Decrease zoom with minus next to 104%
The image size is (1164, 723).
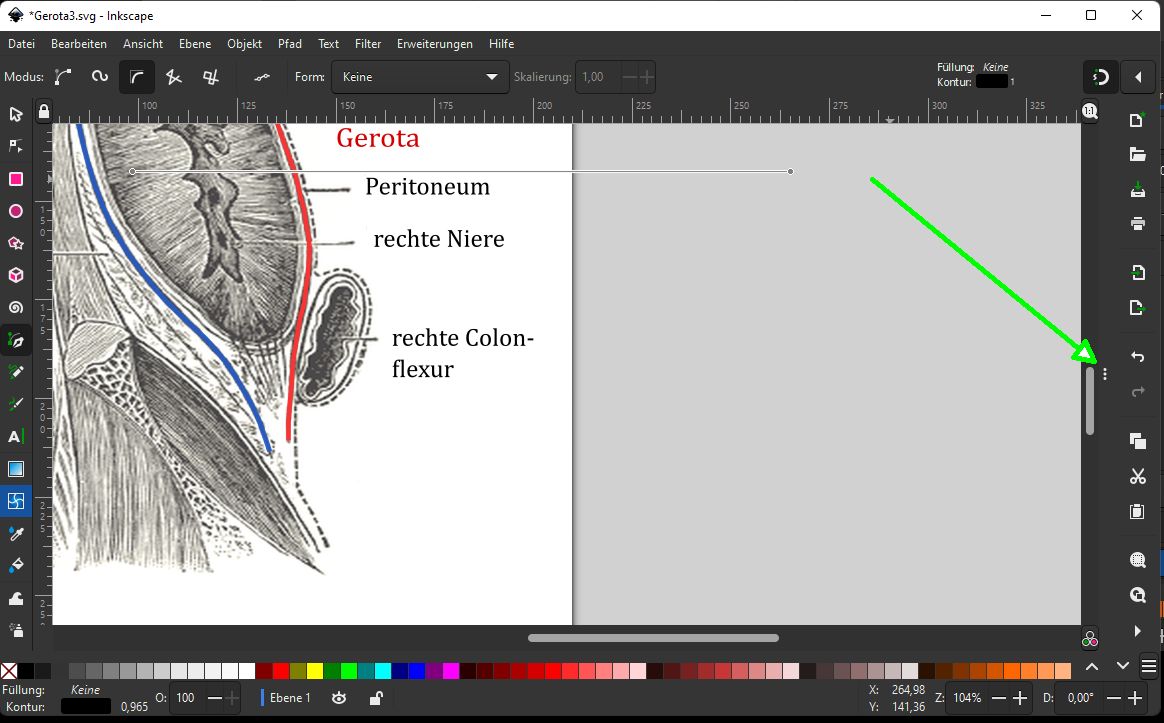999,698
